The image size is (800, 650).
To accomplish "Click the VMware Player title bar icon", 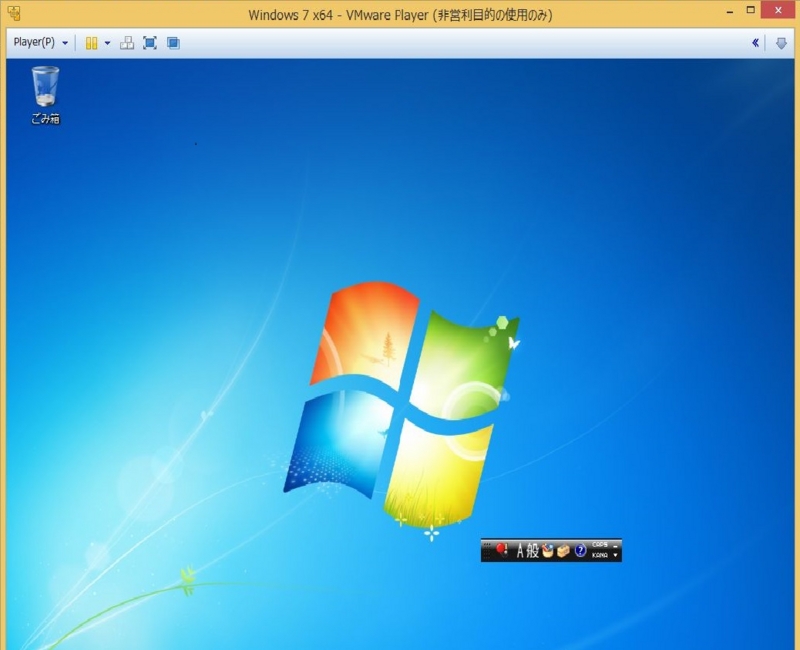I will pyautogui.click(x=14, y=13).
